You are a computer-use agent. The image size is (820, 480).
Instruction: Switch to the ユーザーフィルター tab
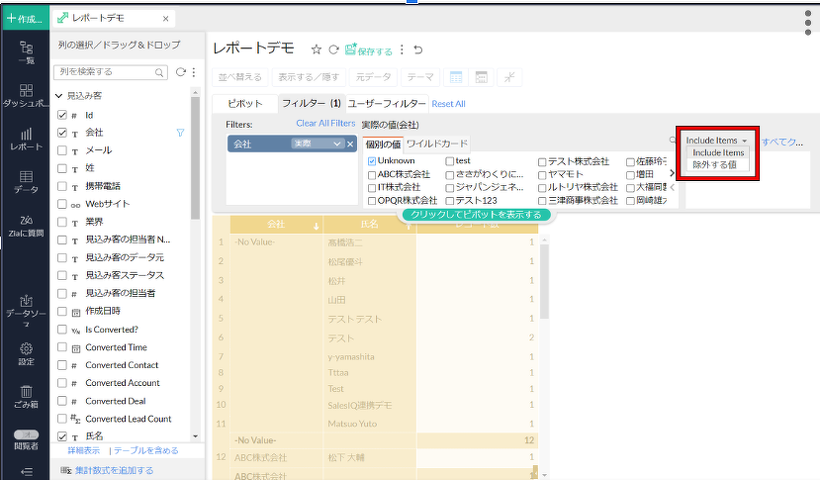click(387, 103)
